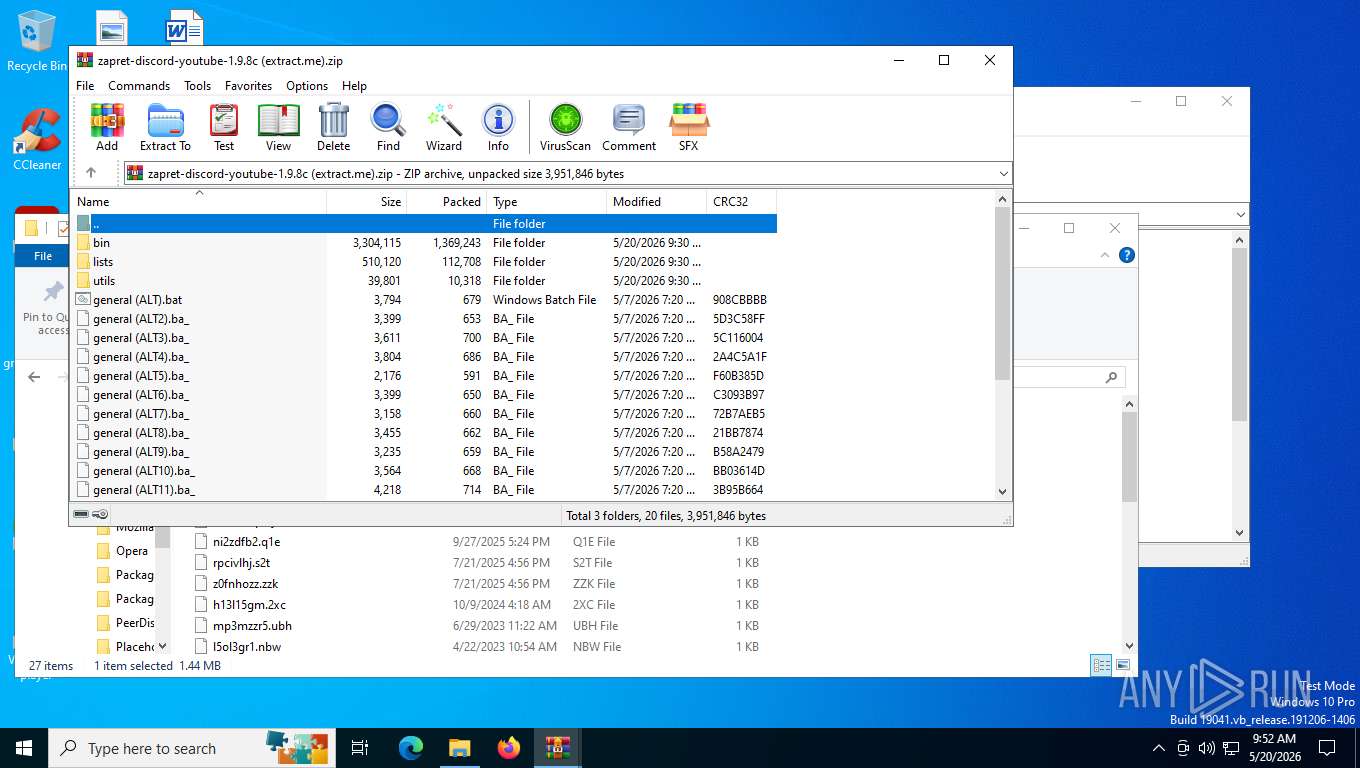Image resolution: width=1360 pixels, height=768 pixels.
Task: Switch Explorer to details view
Action: [x=1101, y=665]
